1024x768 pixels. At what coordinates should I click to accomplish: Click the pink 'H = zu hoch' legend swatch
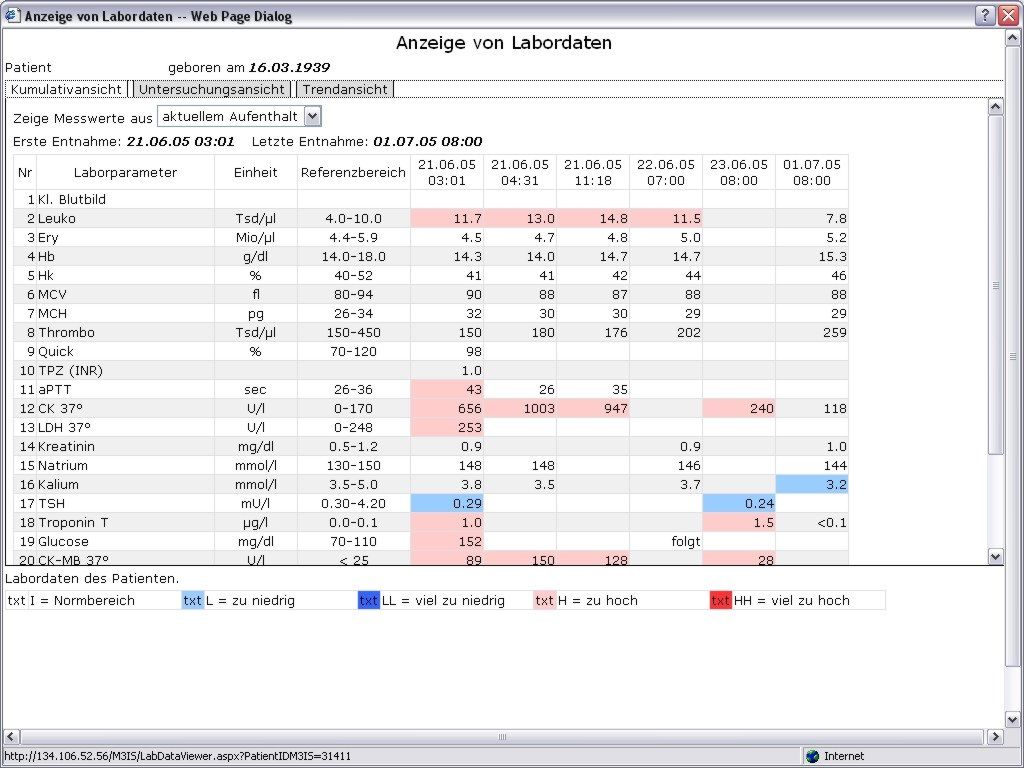pyautogui.click(x=545, y=600)
